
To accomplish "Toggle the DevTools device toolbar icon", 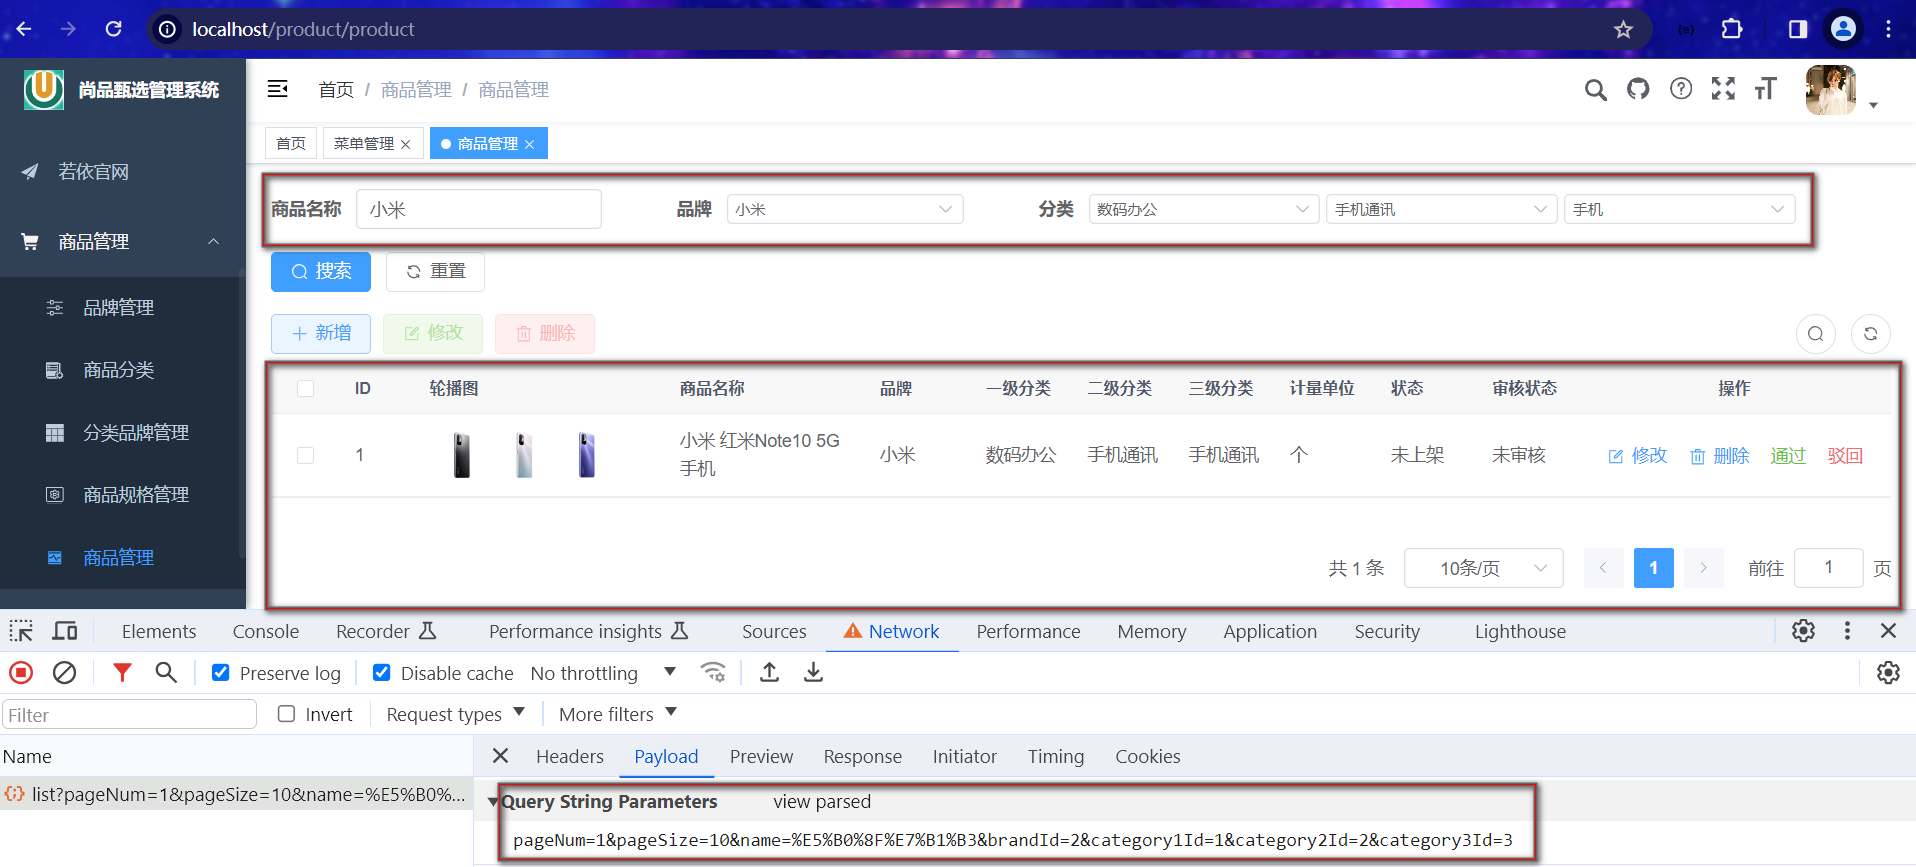I will pyautogui.click(x=65, y=631).
